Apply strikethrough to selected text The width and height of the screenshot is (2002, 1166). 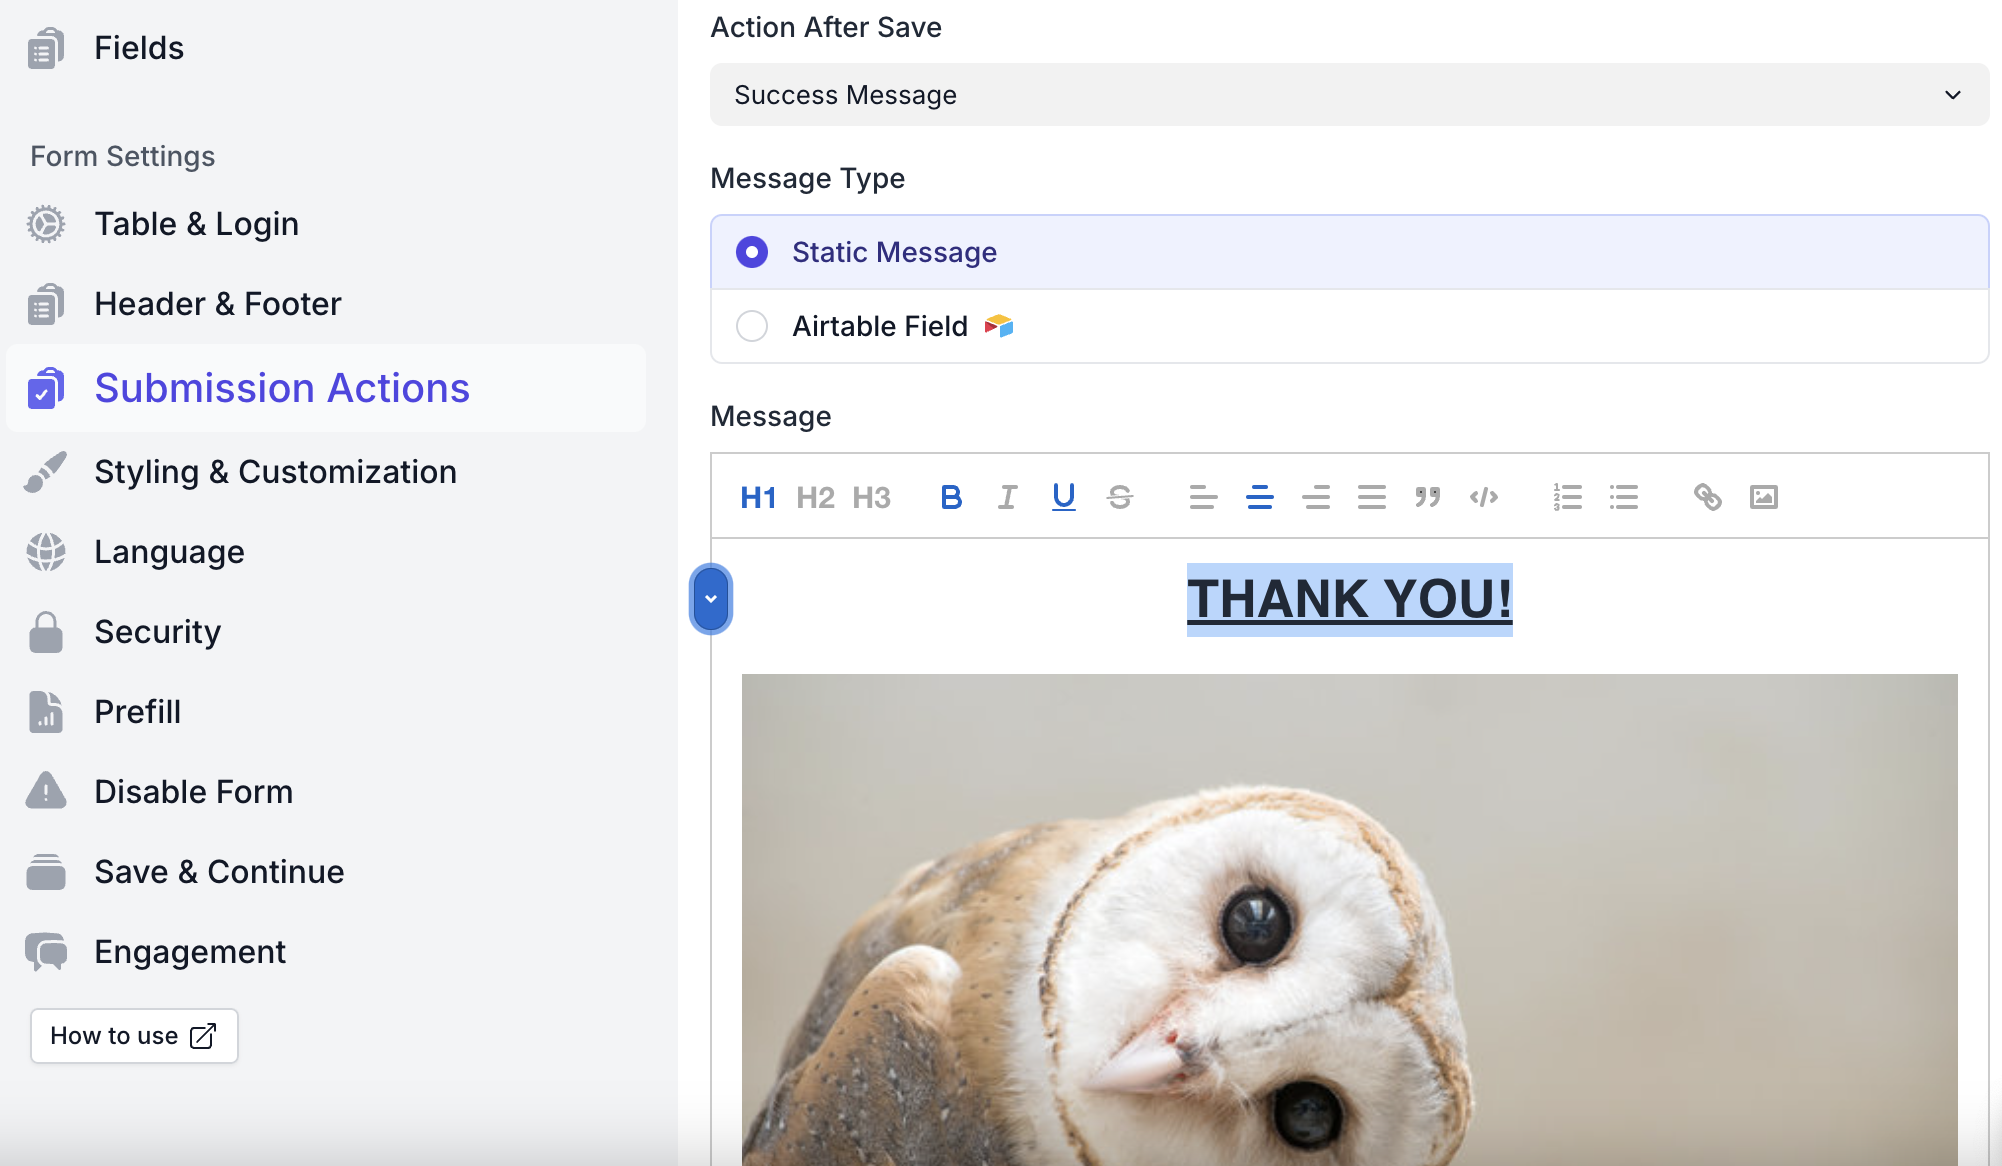coord(1120,497)
